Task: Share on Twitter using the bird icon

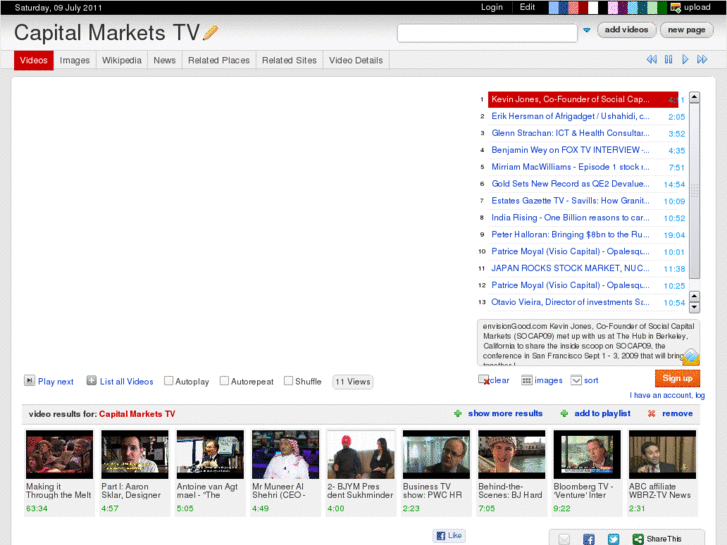Action: (x=613, y=539)
